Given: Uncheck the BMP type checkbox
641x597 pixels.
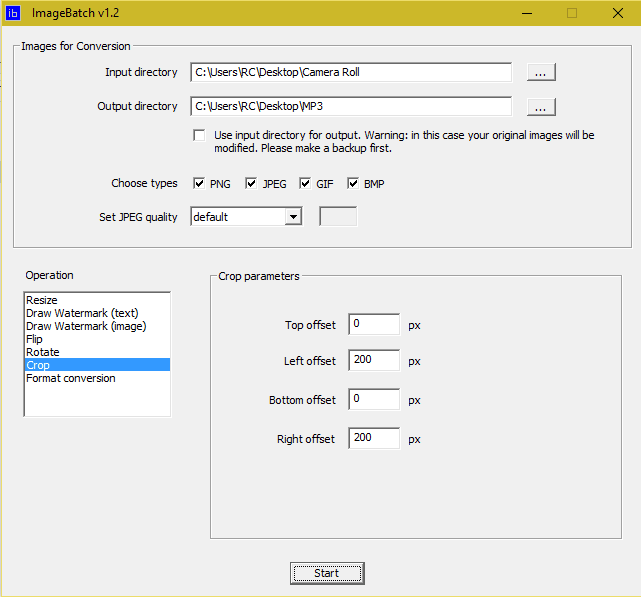Looking at the screenshot, I should (x=353, y=184).
